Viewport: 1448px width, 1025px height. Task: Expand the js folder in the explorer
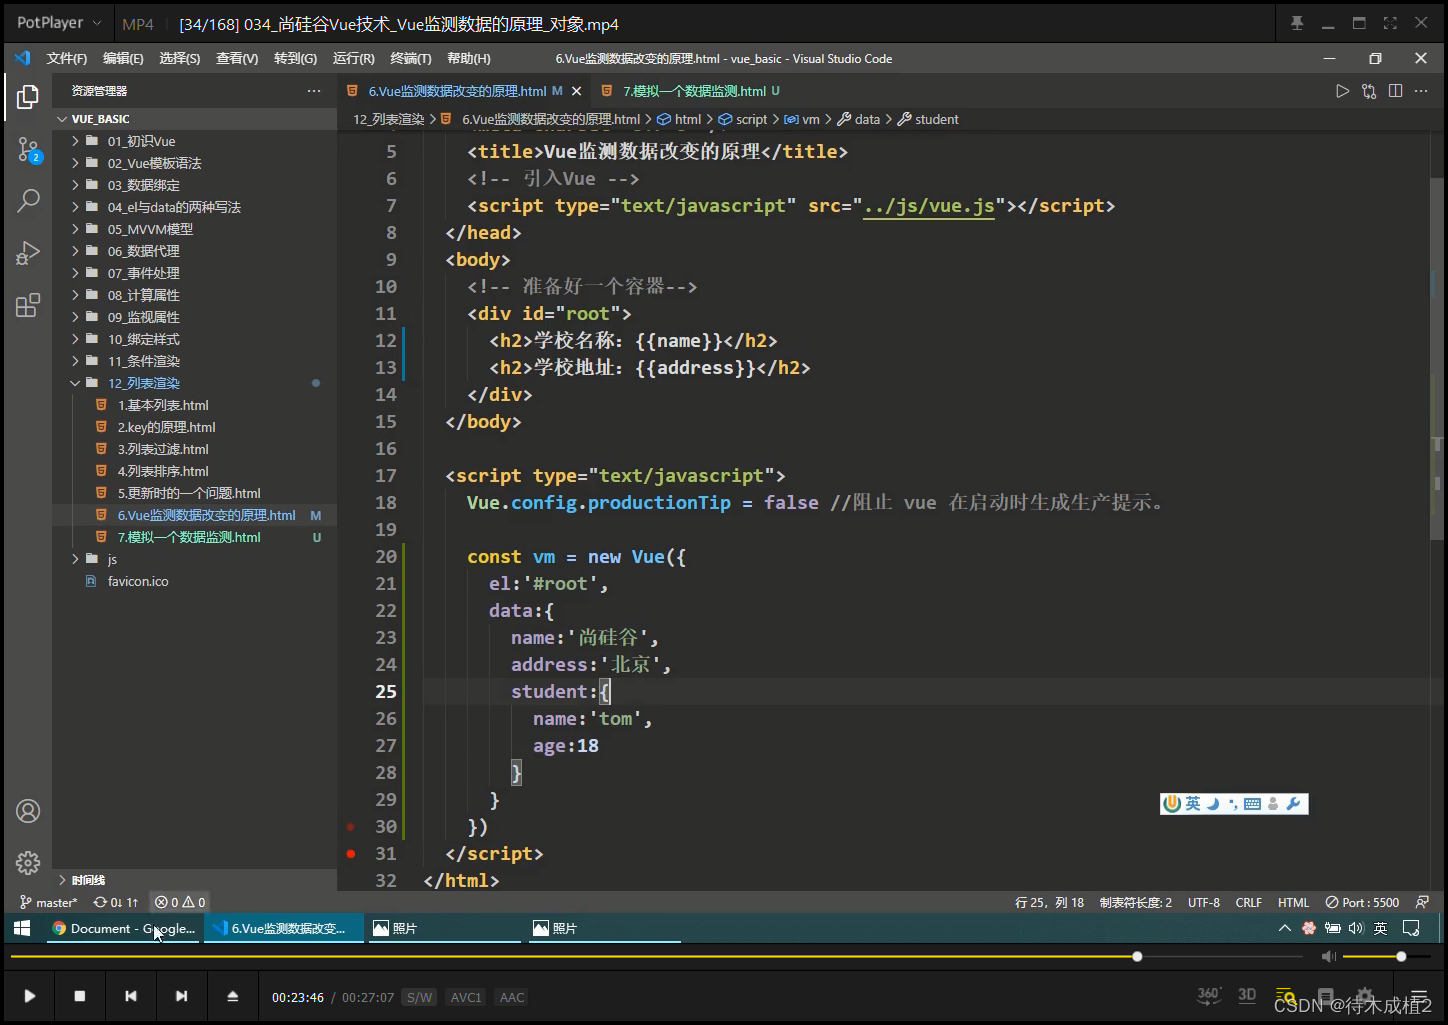(x=195, y=559)
